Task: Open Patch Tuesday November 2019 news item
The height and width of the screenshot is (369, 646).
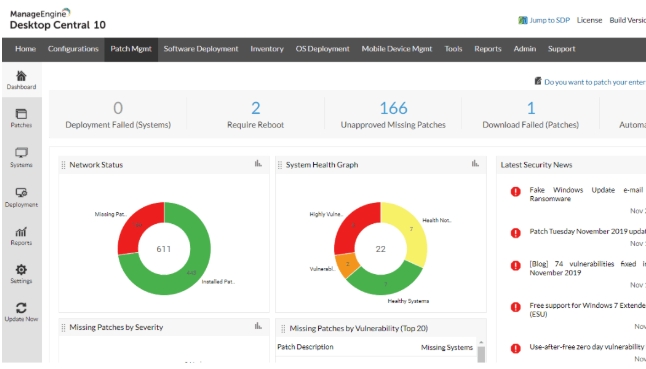Action: 587,231
